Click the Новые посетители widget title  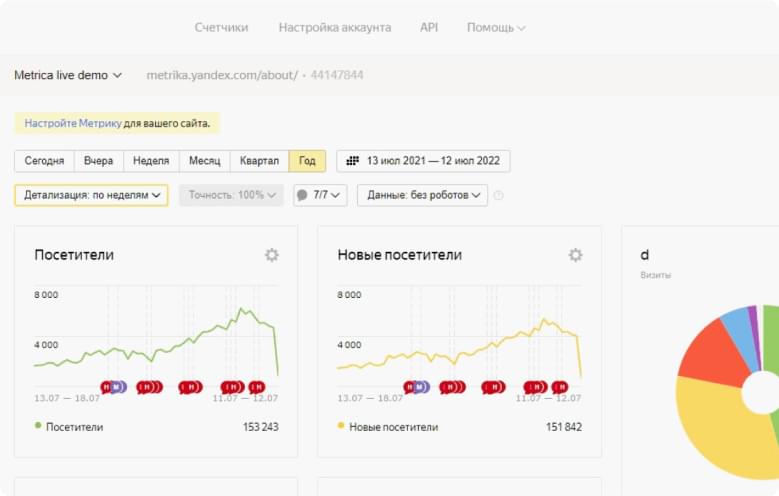pyautogui.click(x=399, y=255)
